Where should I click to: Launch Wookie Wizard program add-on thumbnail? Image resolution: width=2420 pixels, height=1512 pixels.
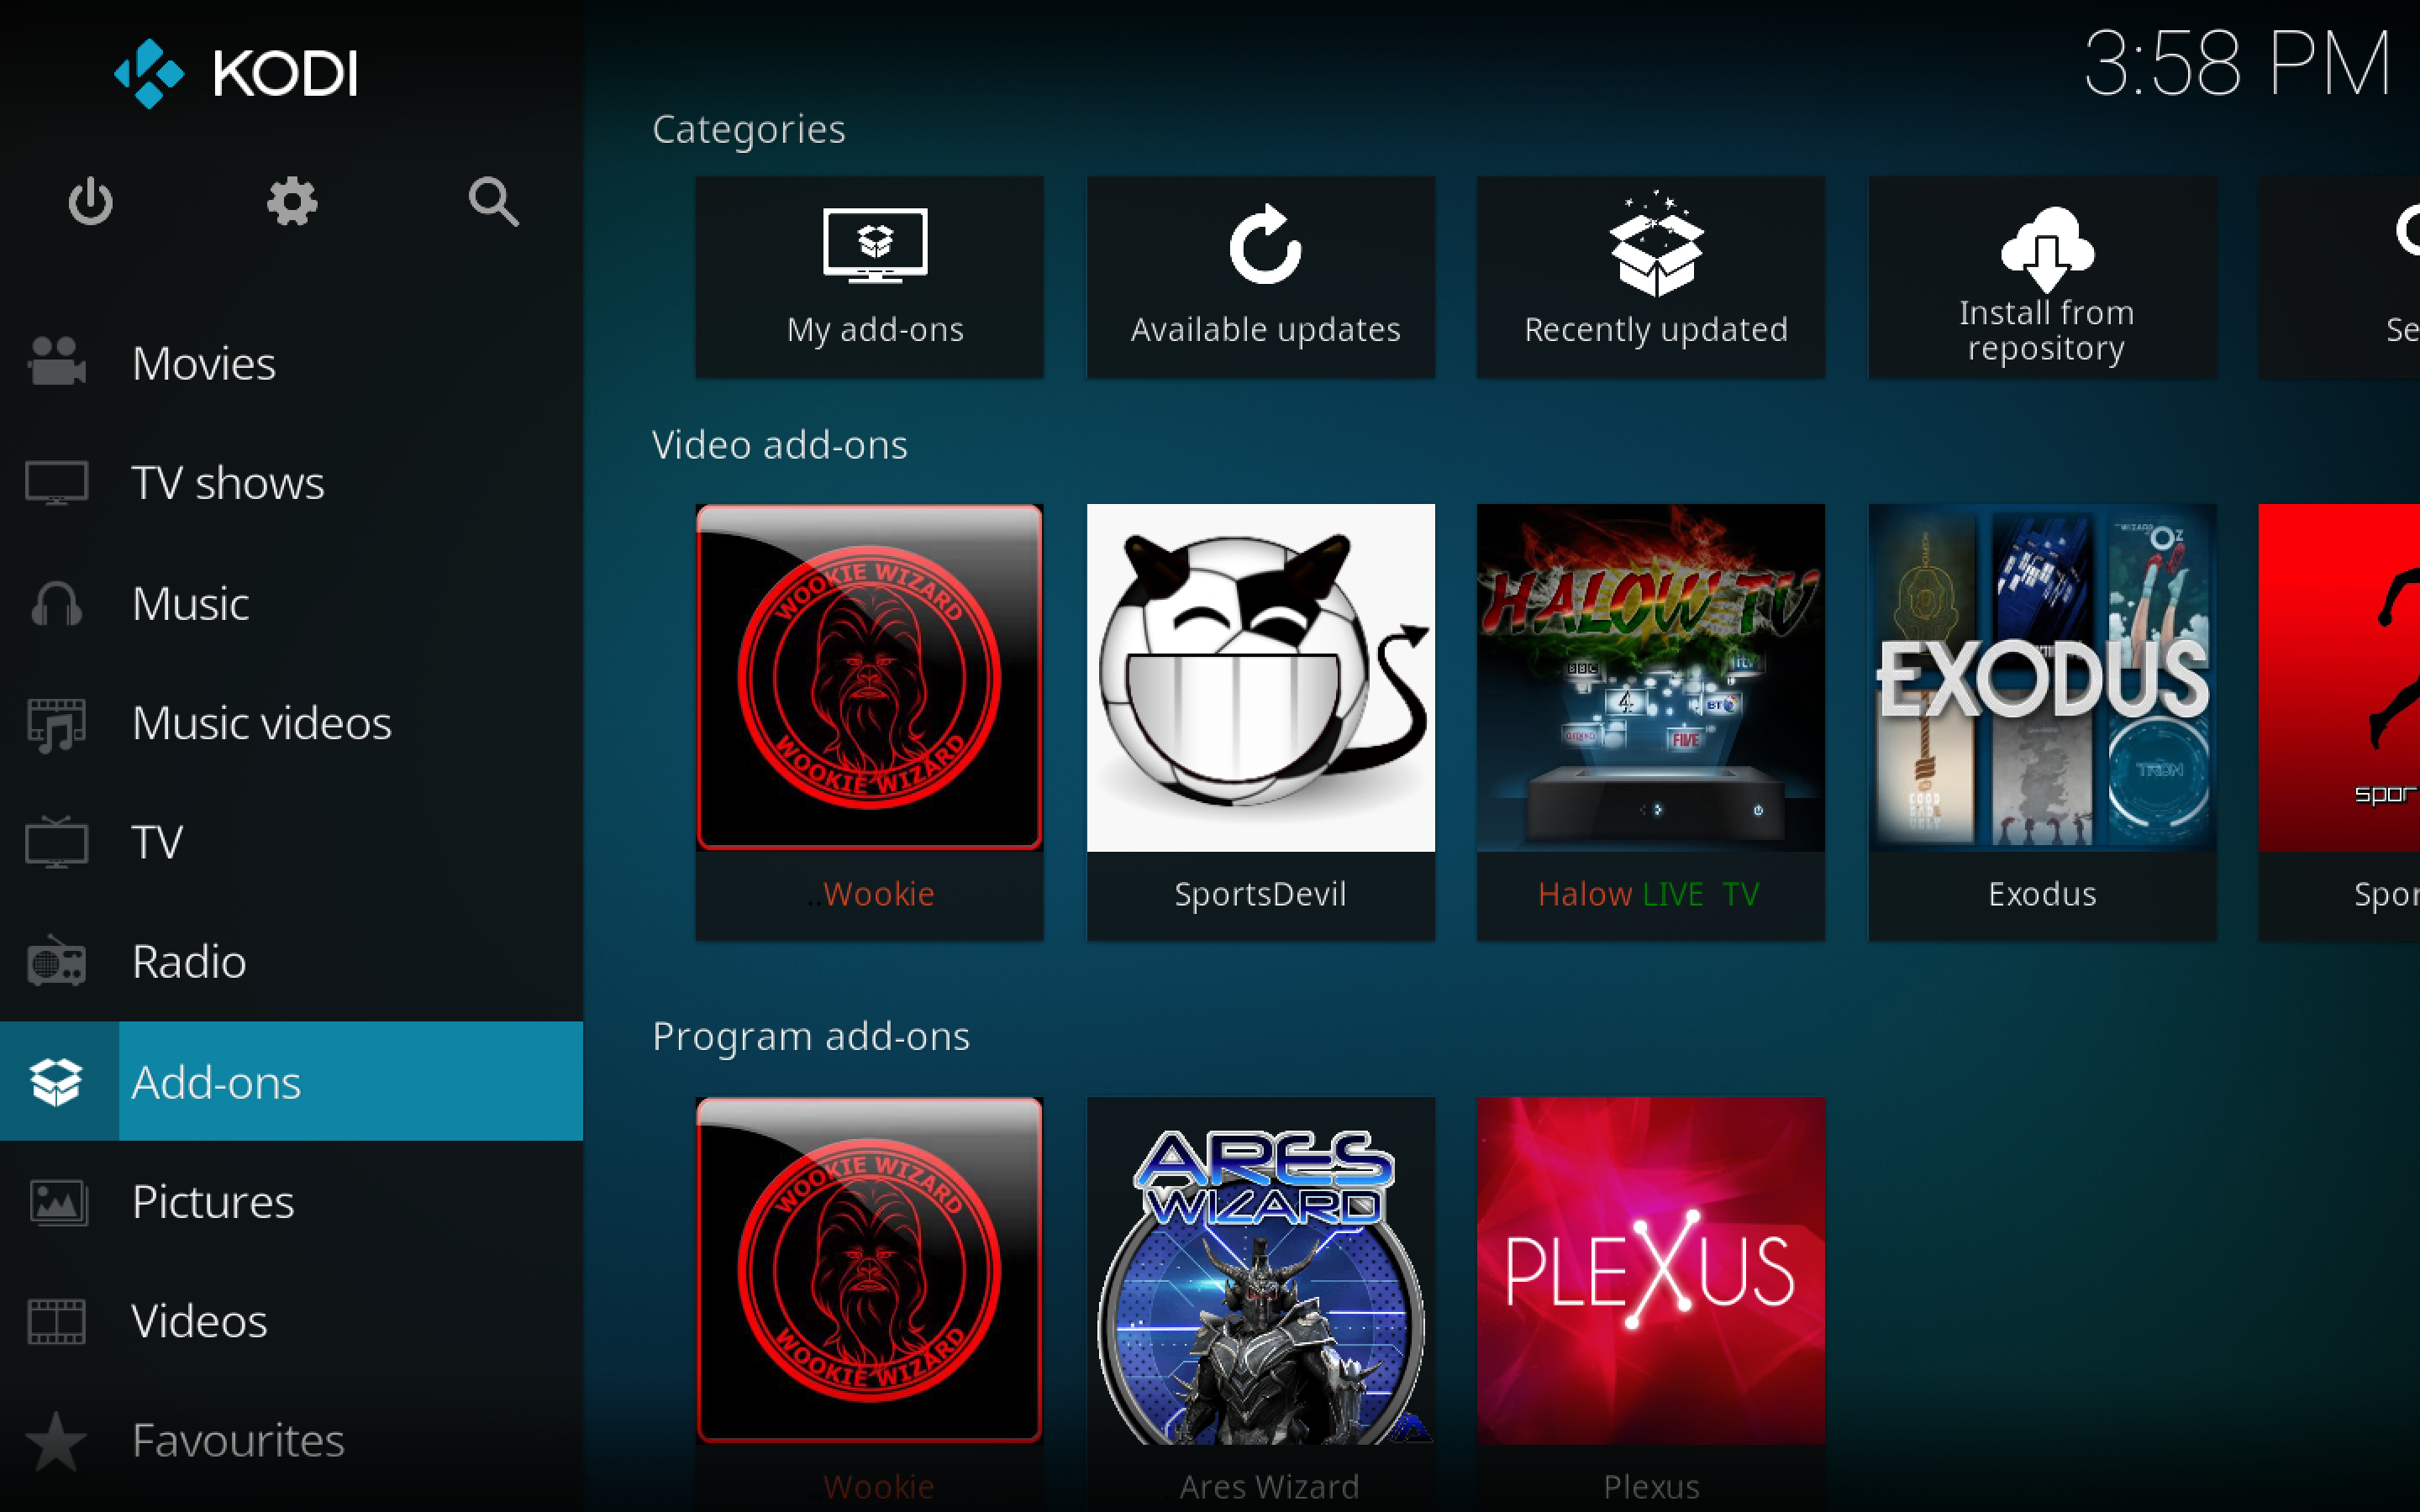point(870,1271)
